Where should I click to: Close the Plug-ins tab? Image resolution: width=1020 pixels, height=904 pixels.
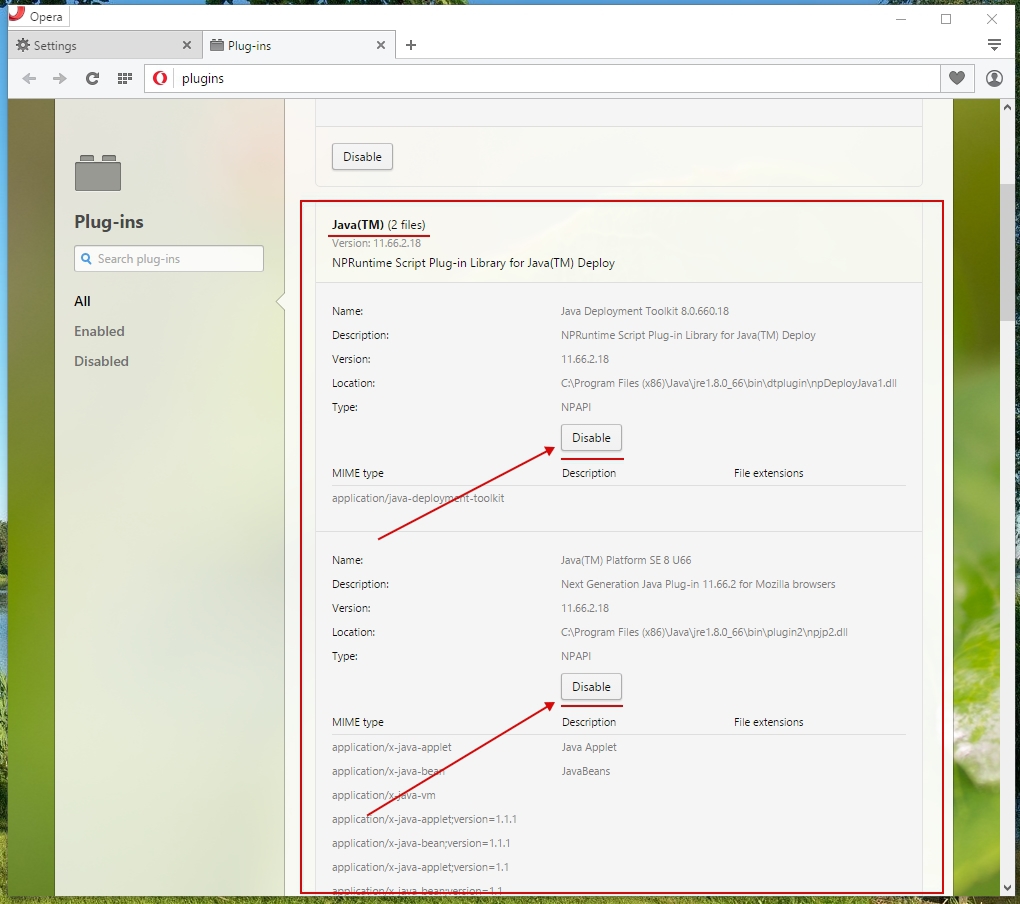tap(381, 45)
